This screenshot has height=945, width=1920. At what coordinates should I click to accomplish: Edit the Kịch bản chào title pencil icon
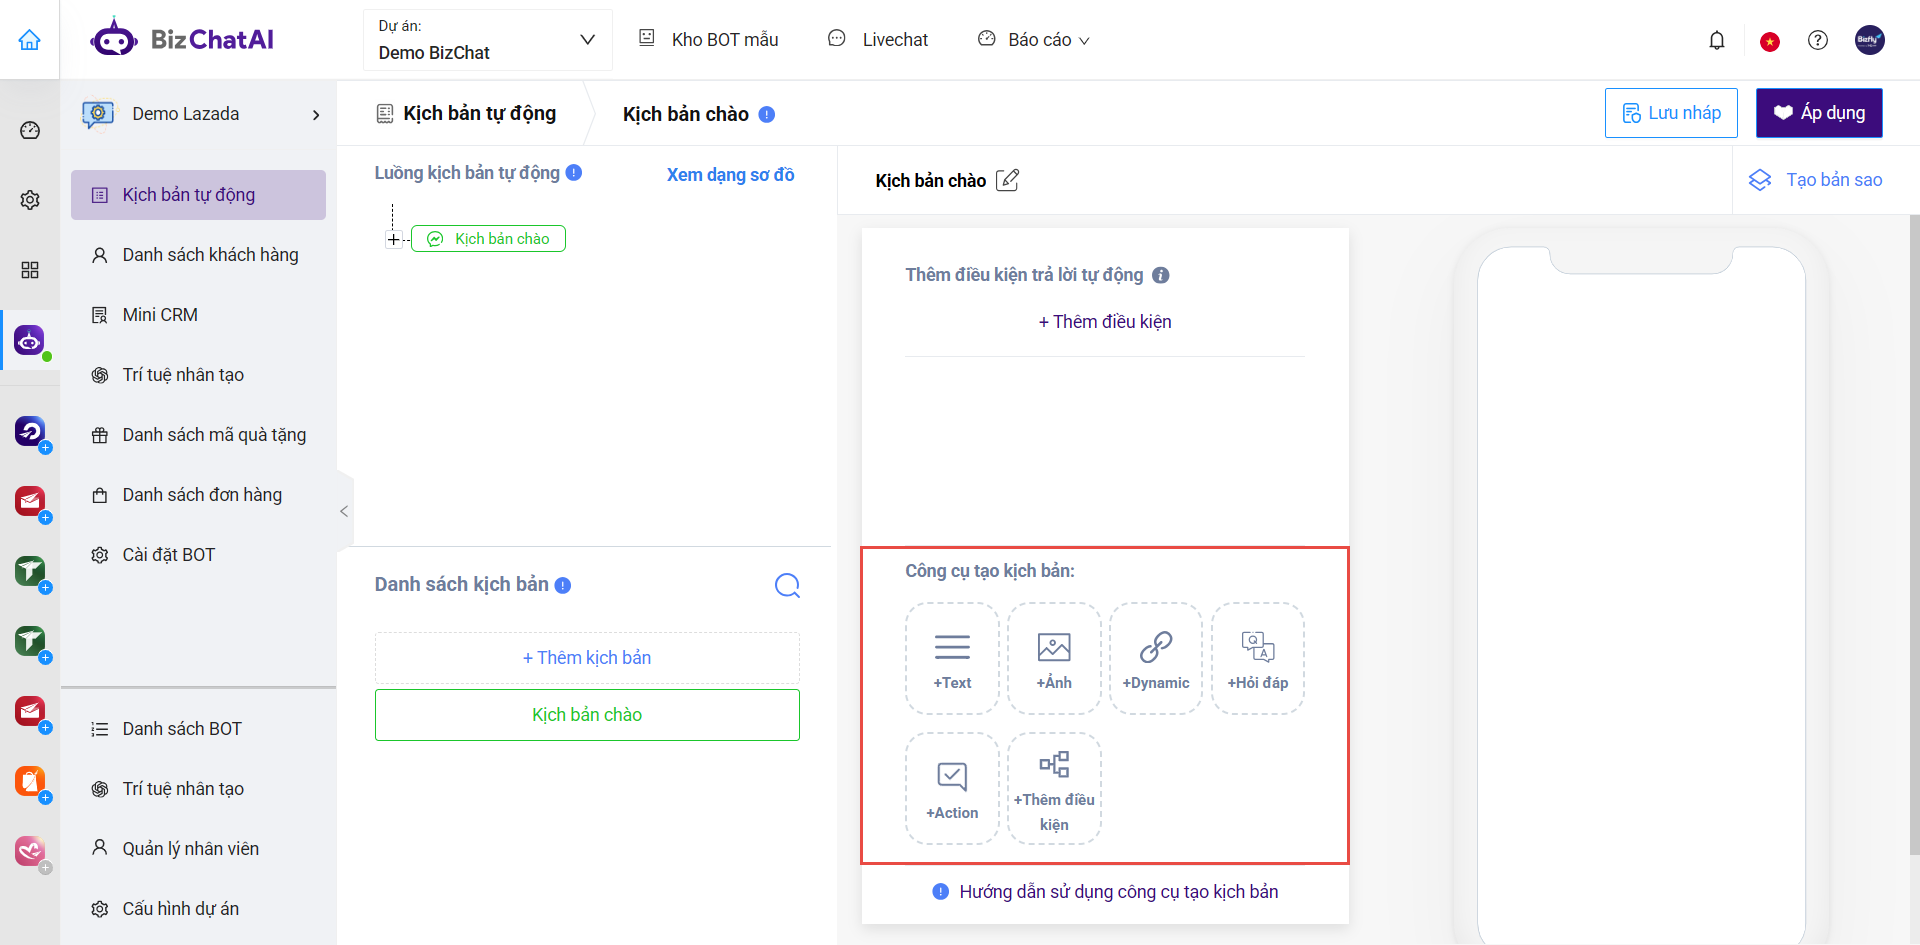[1007, 180]
